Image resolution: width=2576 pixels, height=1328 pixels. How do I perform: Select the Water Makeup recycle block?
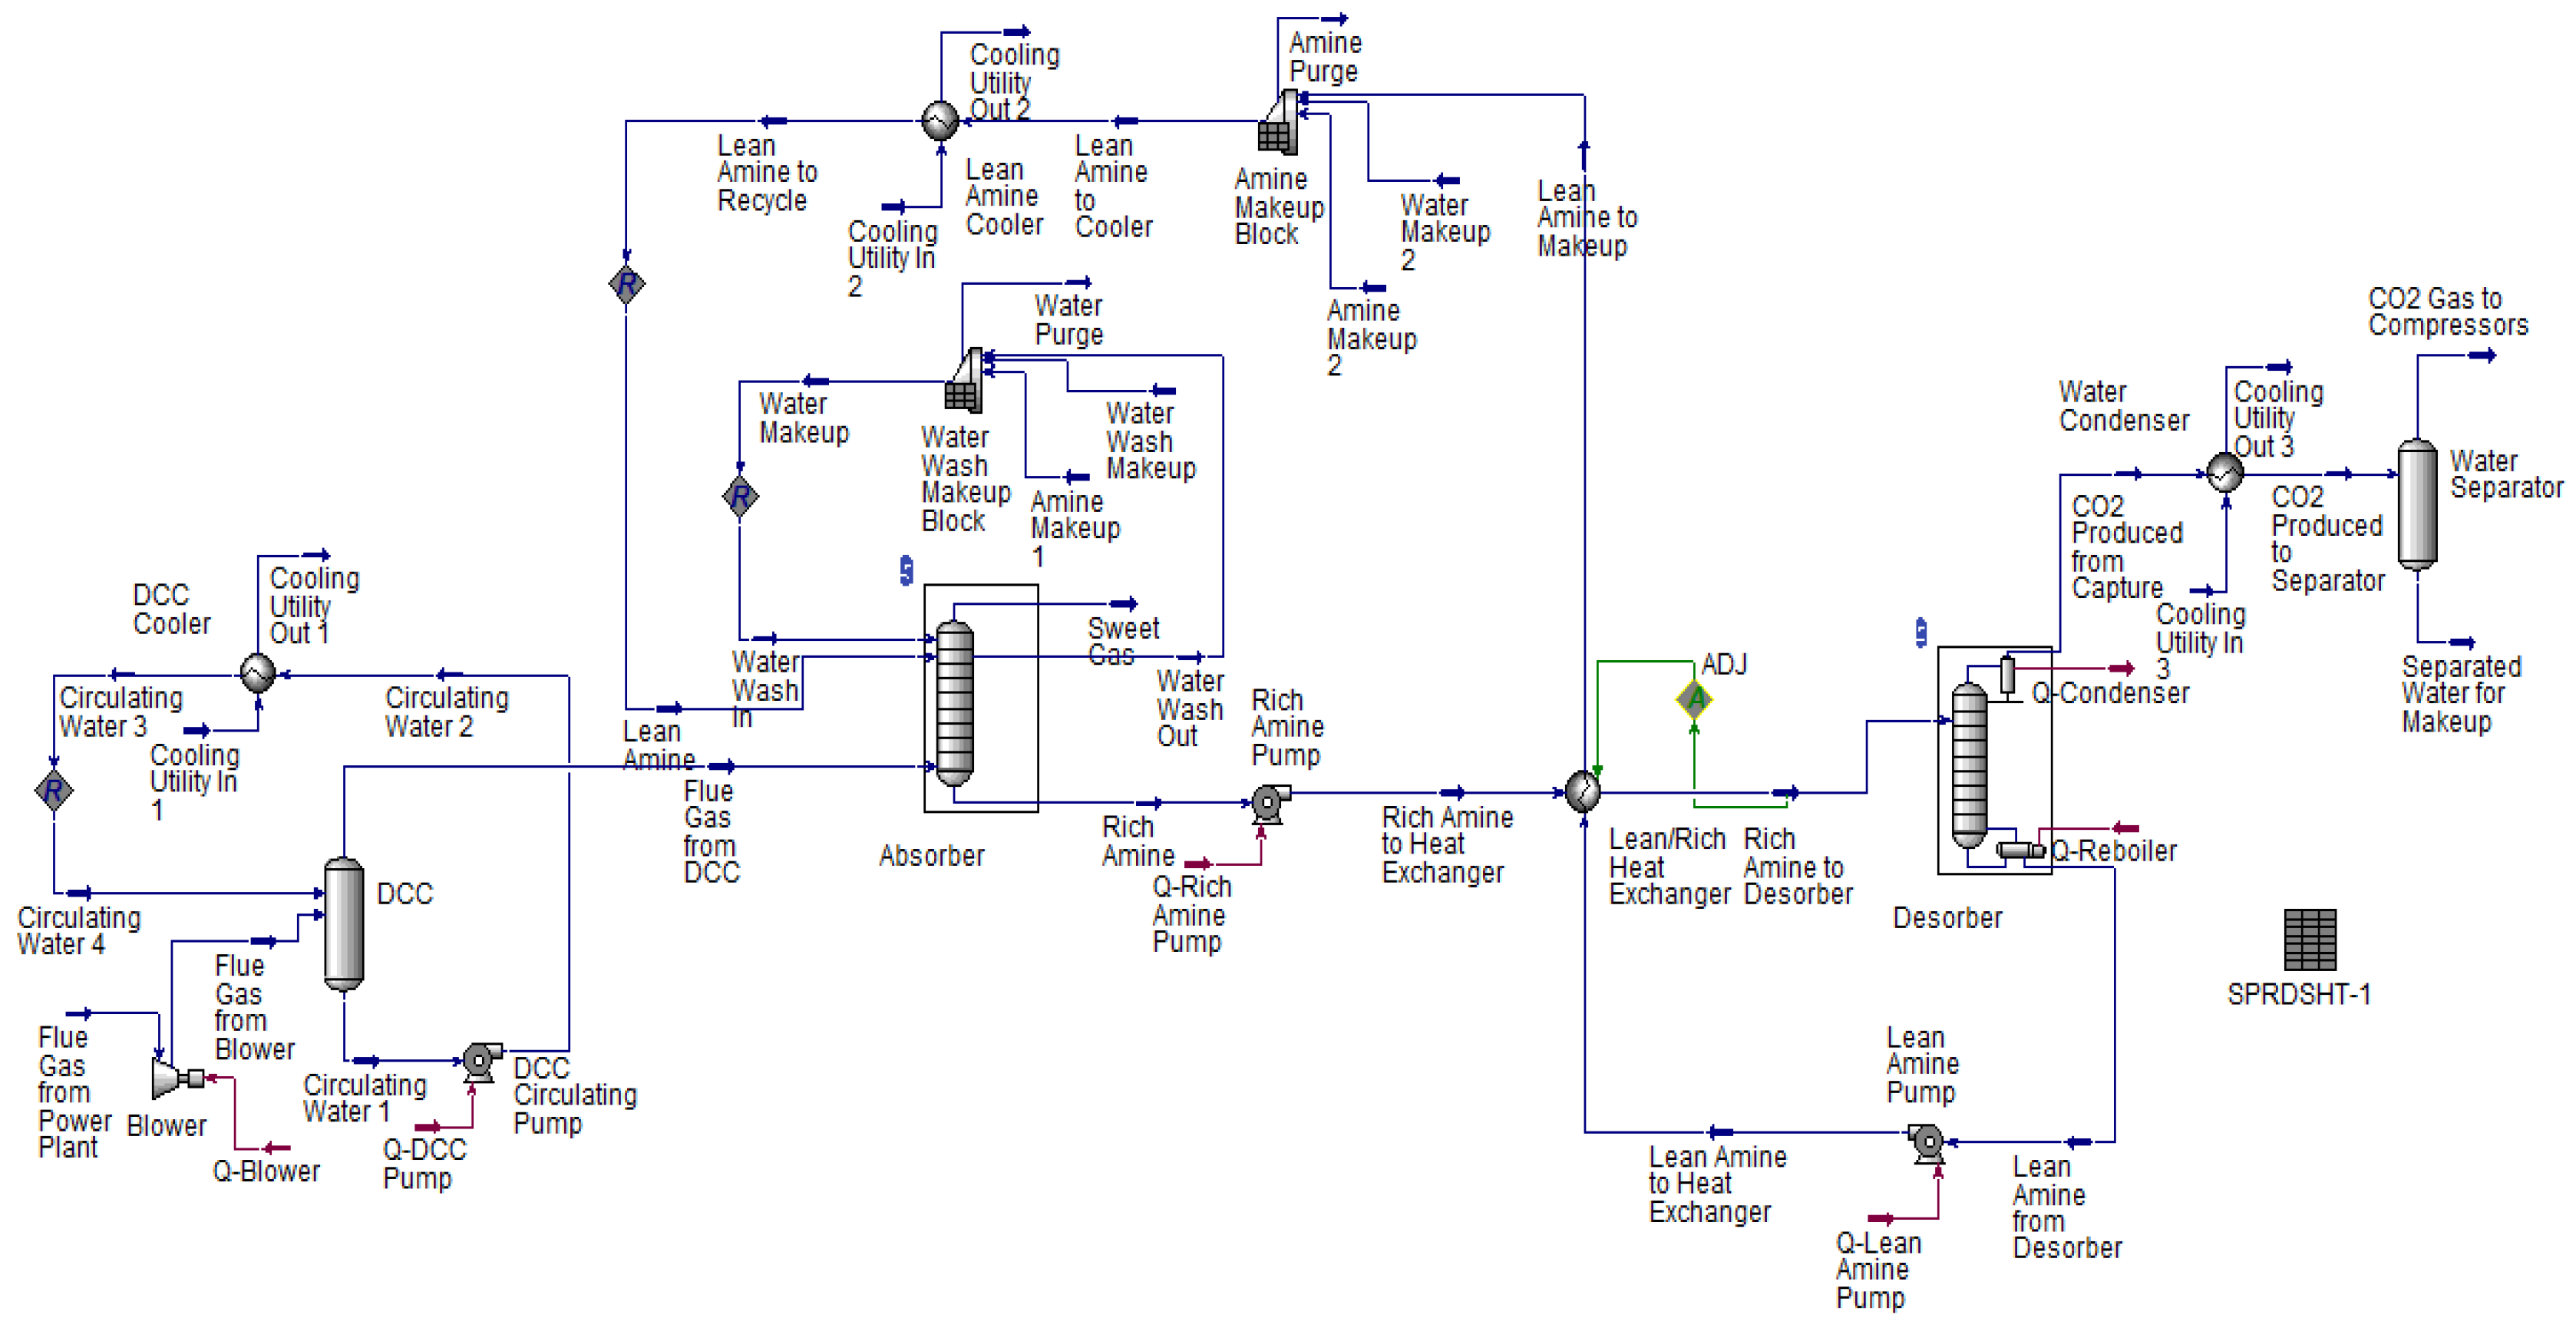pos(740,496)
